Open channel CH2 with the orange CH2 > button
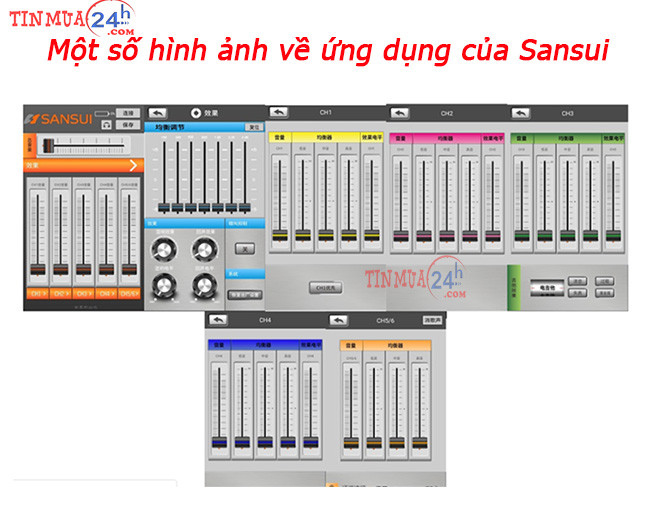Viewport: 650px width, 513px height. click(61, 293)
